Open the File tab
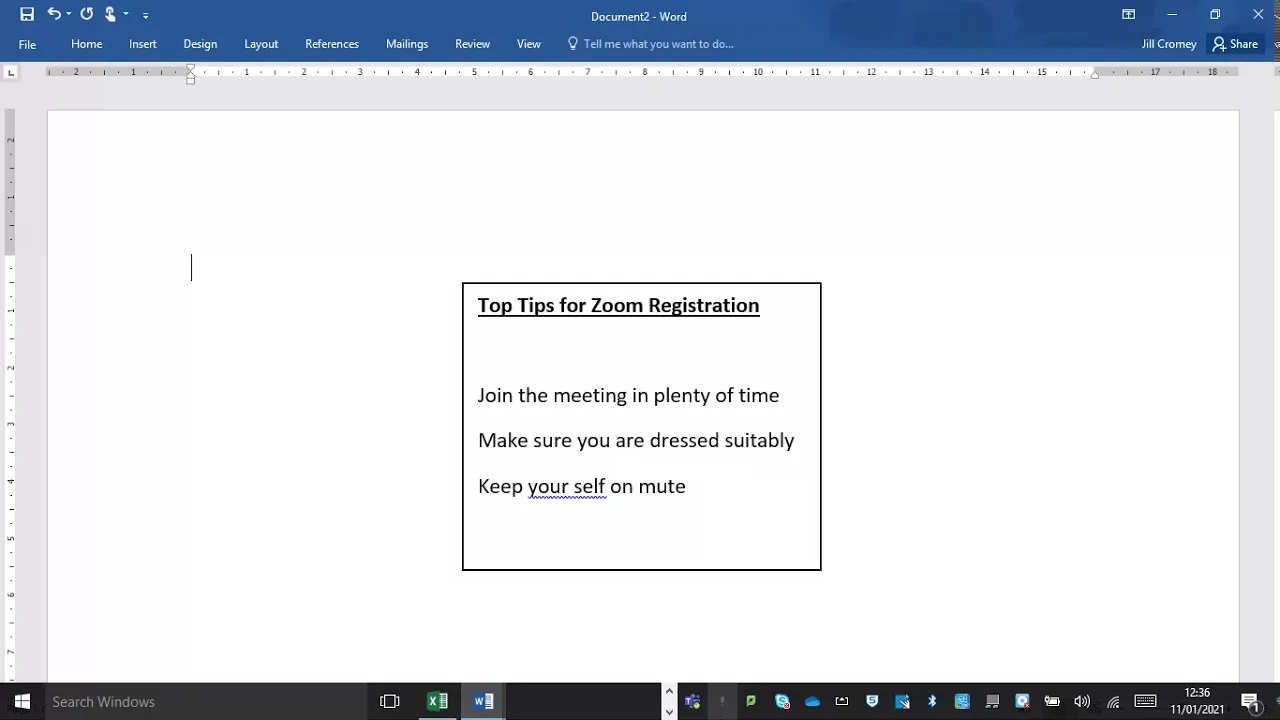This screenshot has height=720, width=1280. [27, 44]
